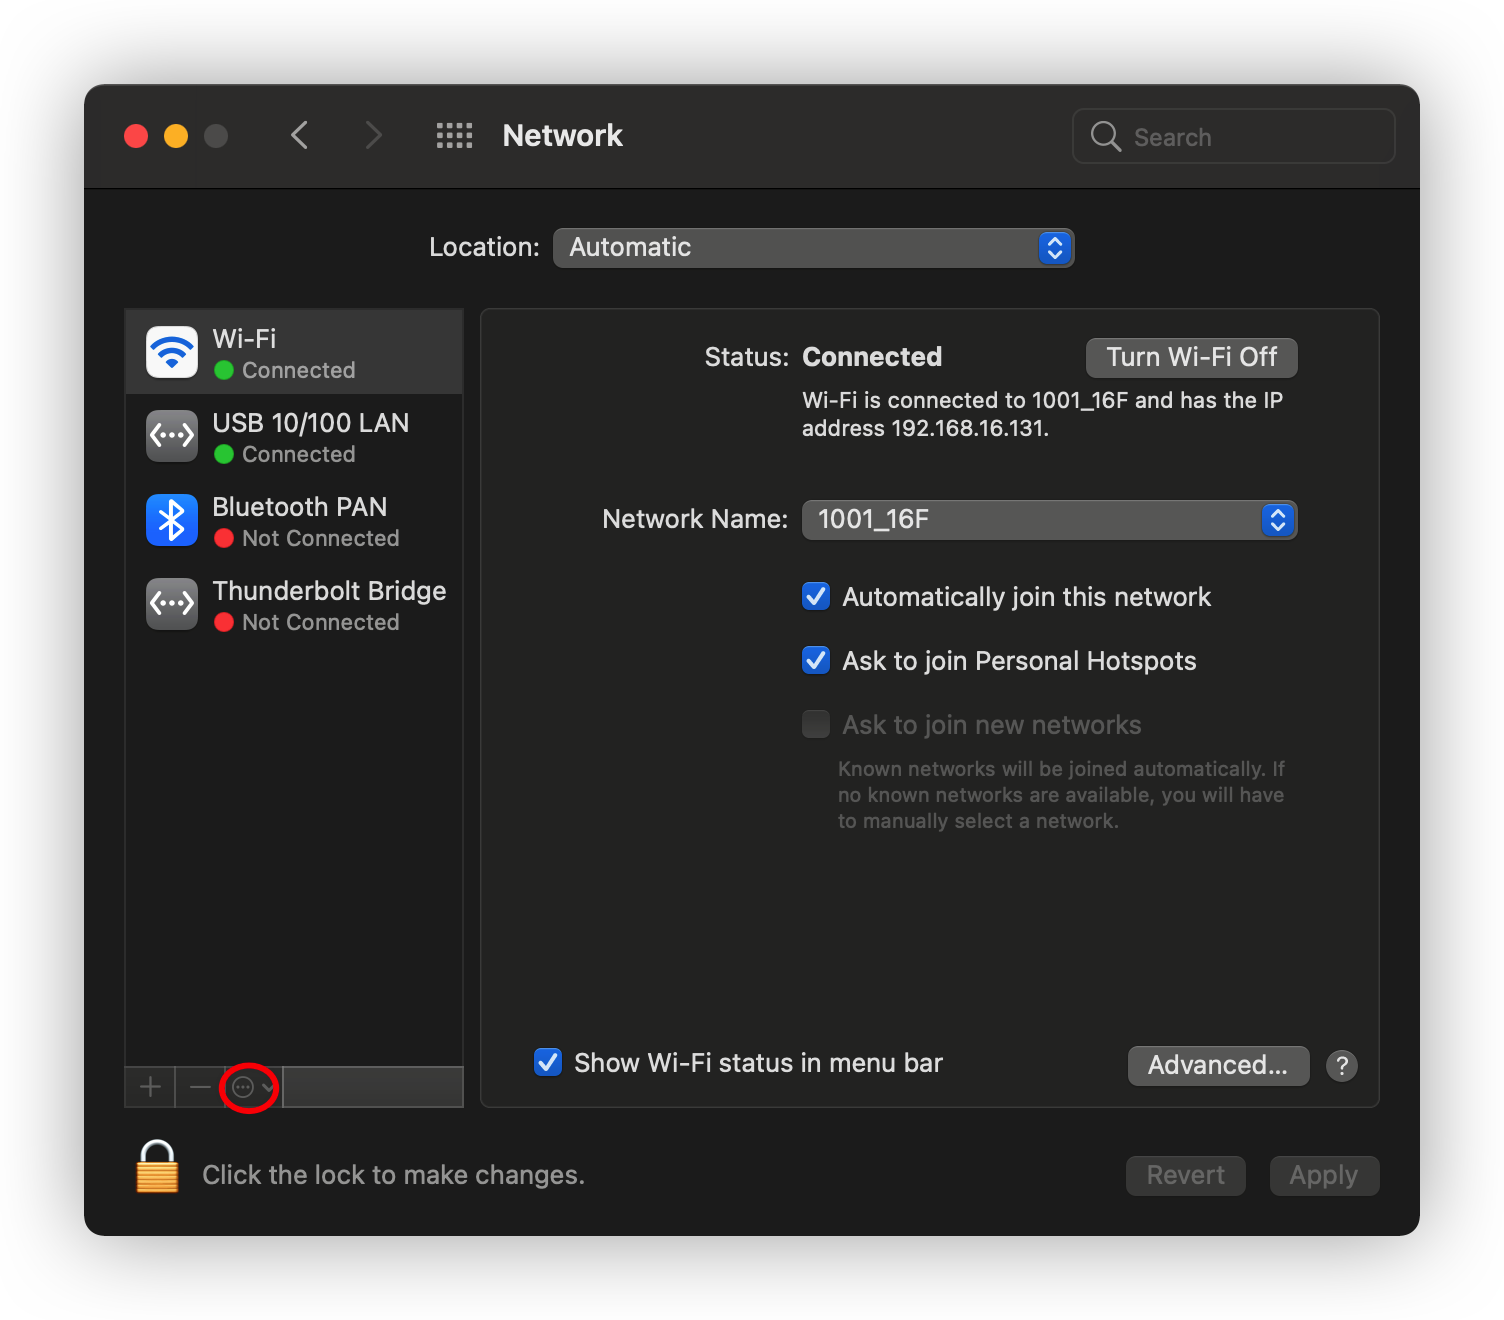Click the Wi-Fi icon in the sidebar
Image resolution: width=1504 pixels, height=1320 pixels.
click(x=172, y=352)
